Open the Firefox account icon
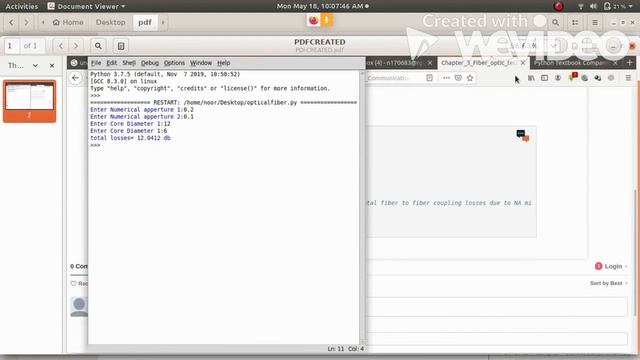Viewport: 640px width, 360px height. click(x=558, y=78)
